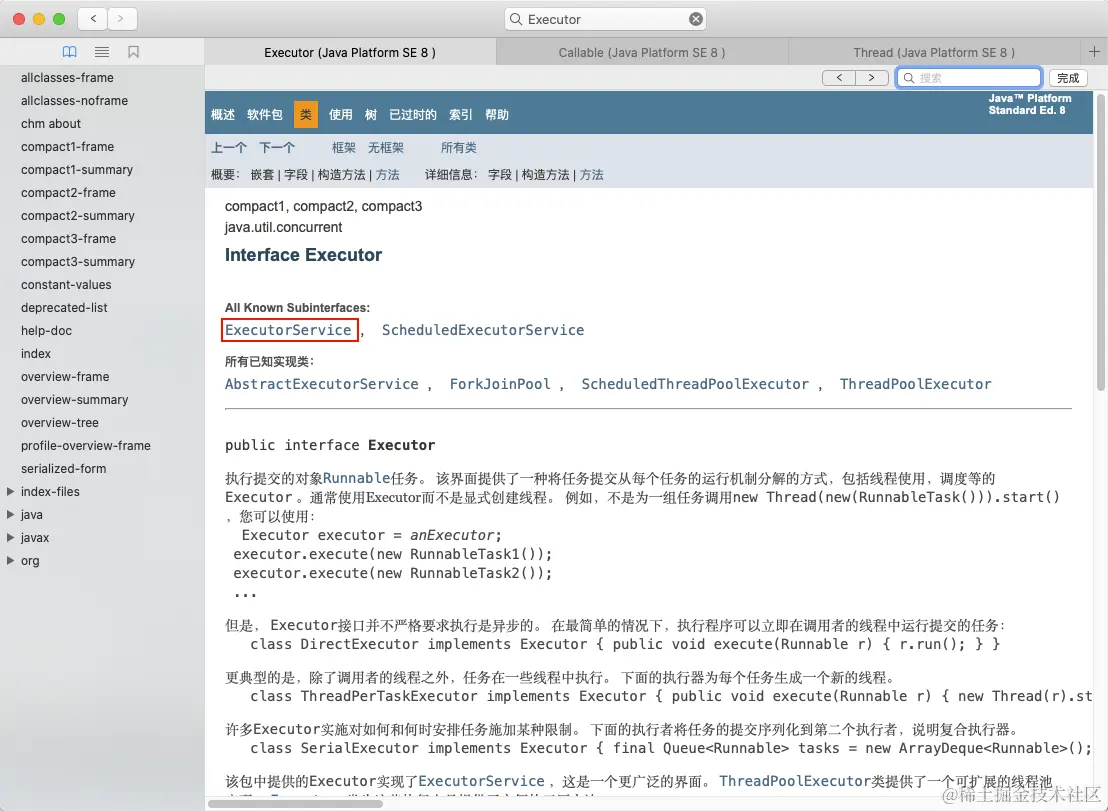The height and width of the screenshot is (811, 1108).
Task: Open the ExecutorService link
Action: 289,329
